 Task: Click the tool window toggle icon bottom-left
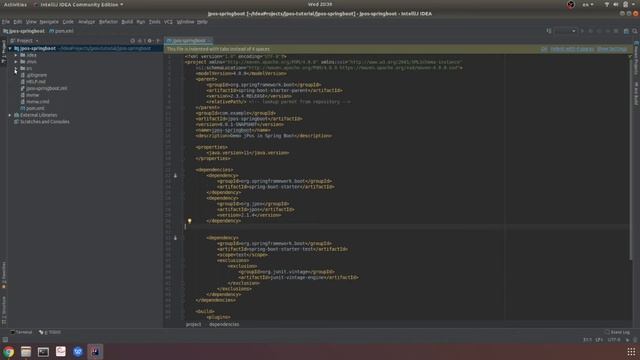[5, 340]
